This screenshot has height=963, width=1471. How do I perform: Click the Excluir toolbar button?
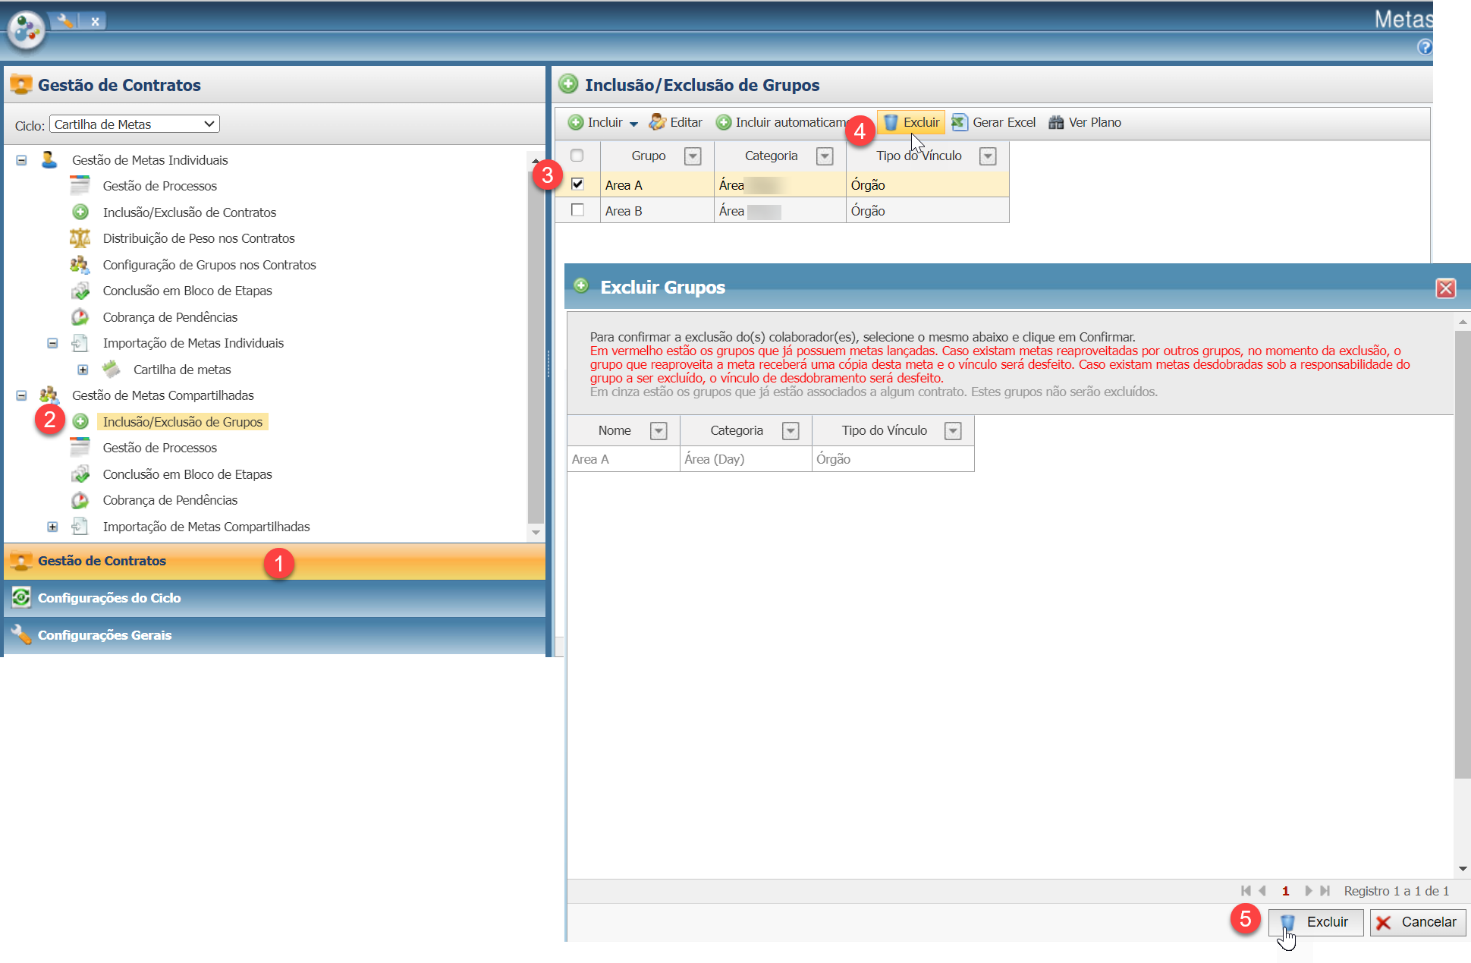point(911,122)
